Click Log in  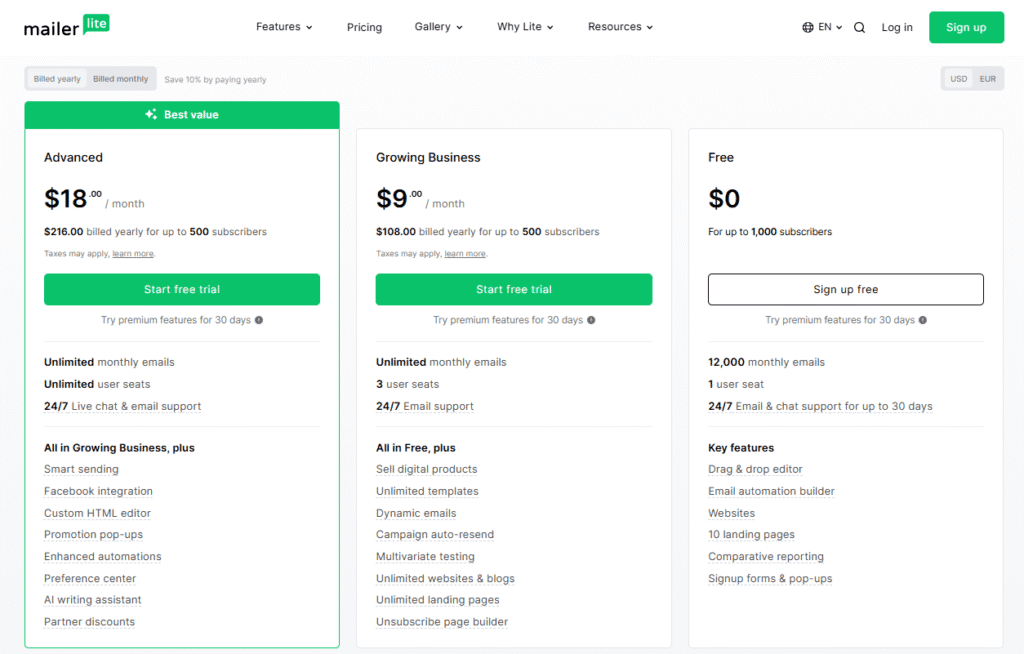click(897, 27)
